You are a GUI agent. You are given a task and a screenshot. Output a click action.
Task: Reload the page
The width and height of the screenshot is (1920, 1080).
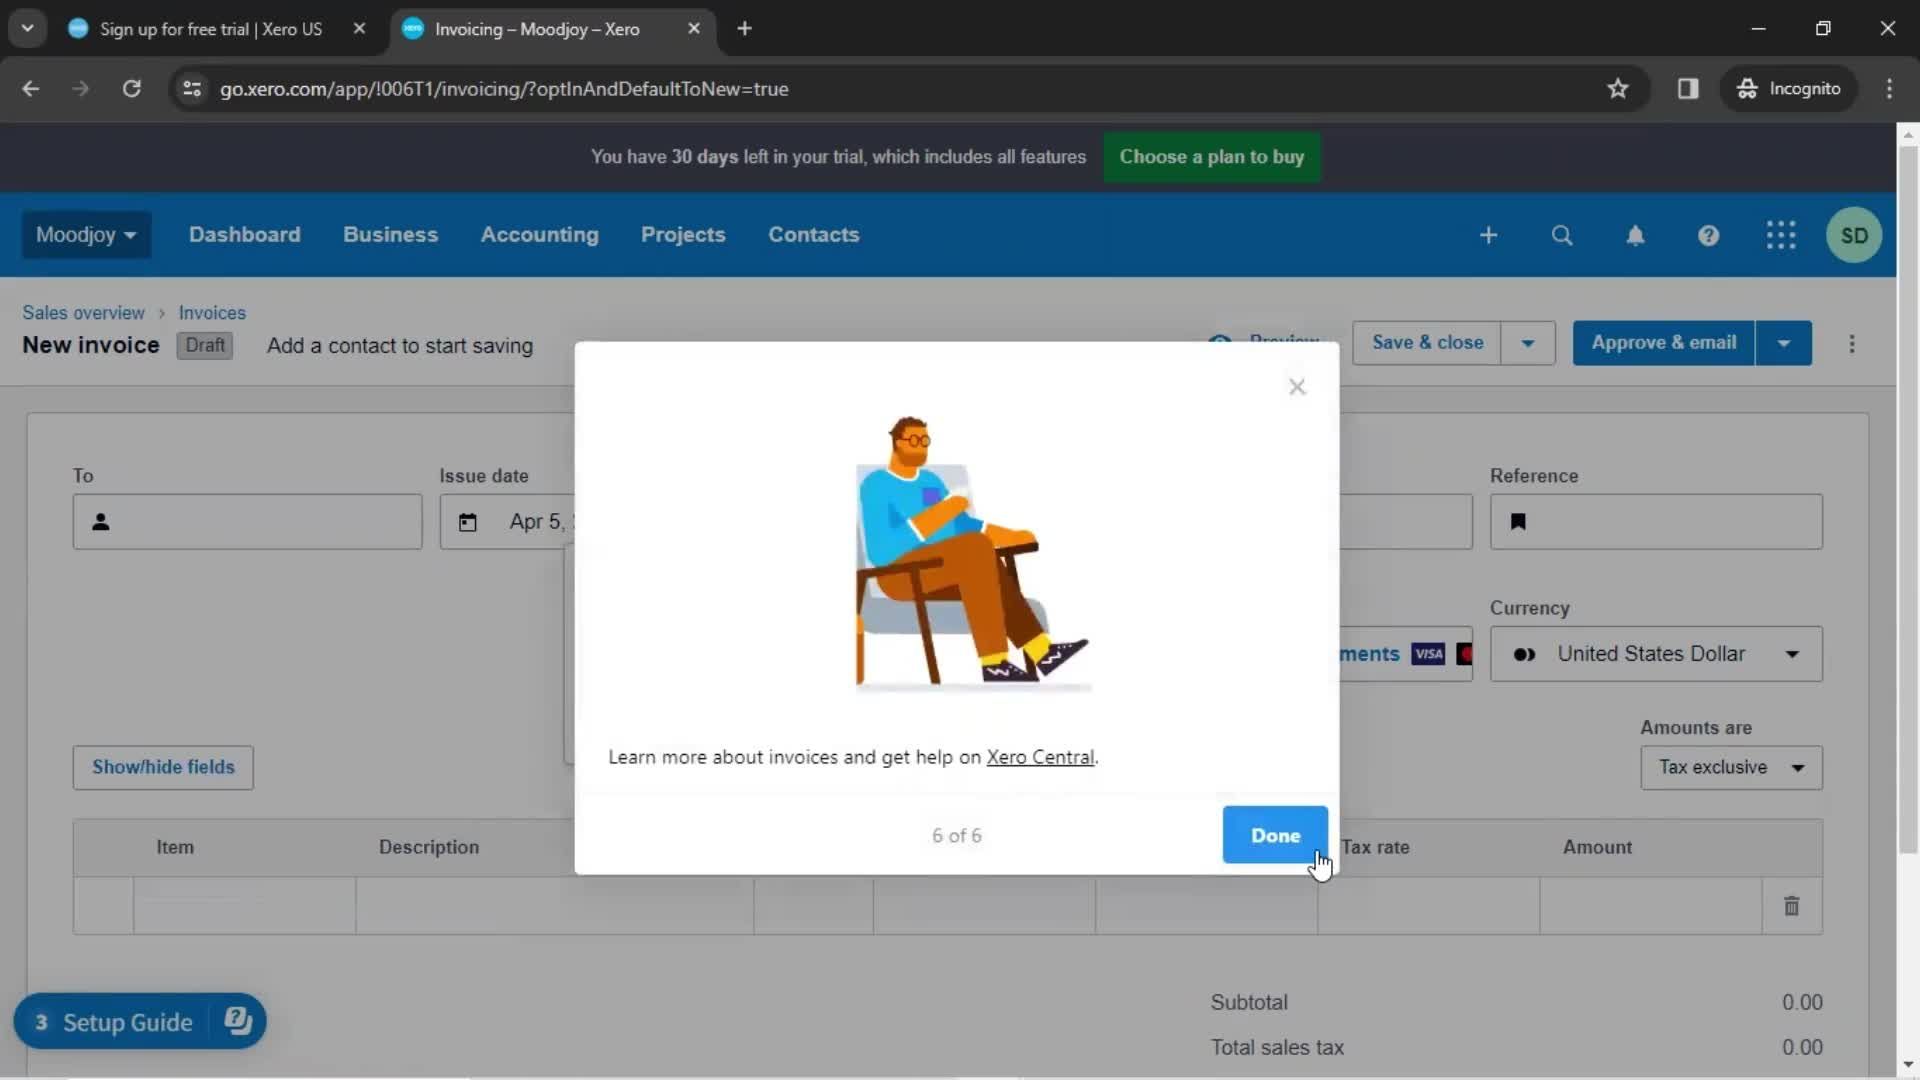click(131, 89)
